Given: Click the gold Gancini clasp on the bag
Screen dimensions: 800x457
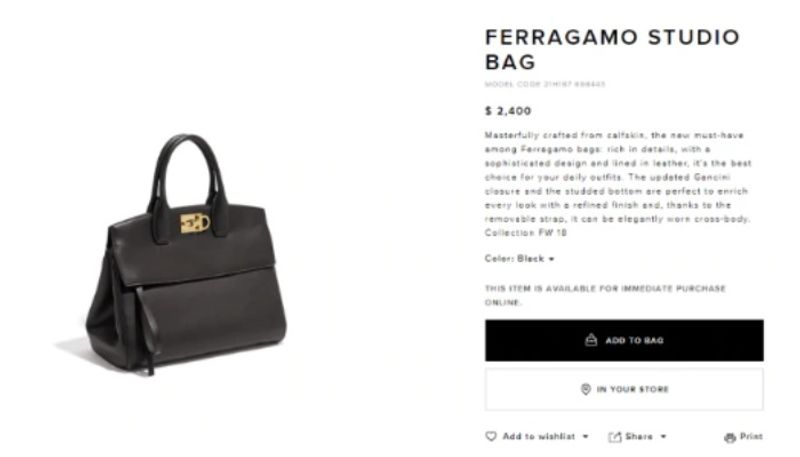Looking at the screenshot, I should pos(195,223).
